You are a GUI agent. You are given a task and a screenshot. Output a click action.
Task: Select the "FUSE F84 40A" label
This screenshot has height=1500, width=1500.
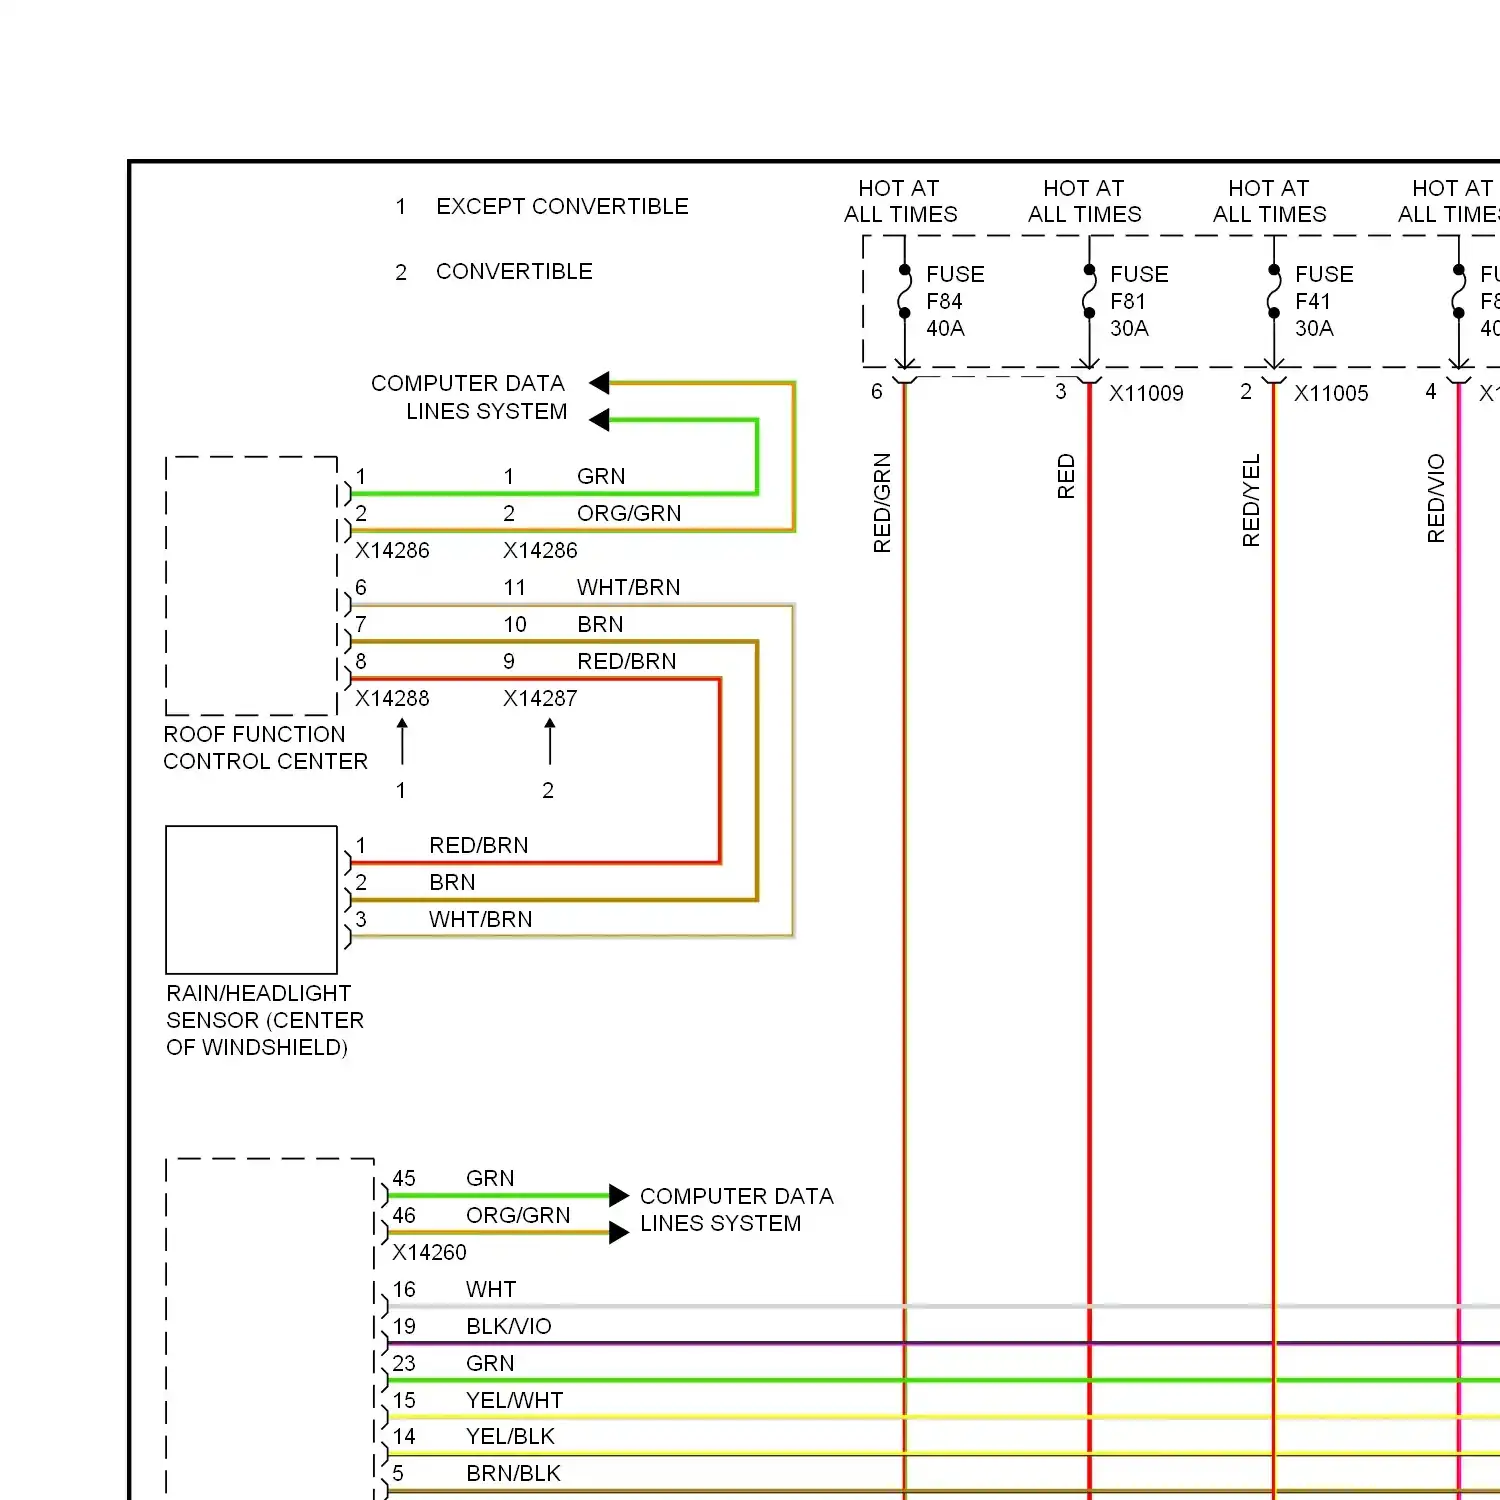click(x=955, y=301)
